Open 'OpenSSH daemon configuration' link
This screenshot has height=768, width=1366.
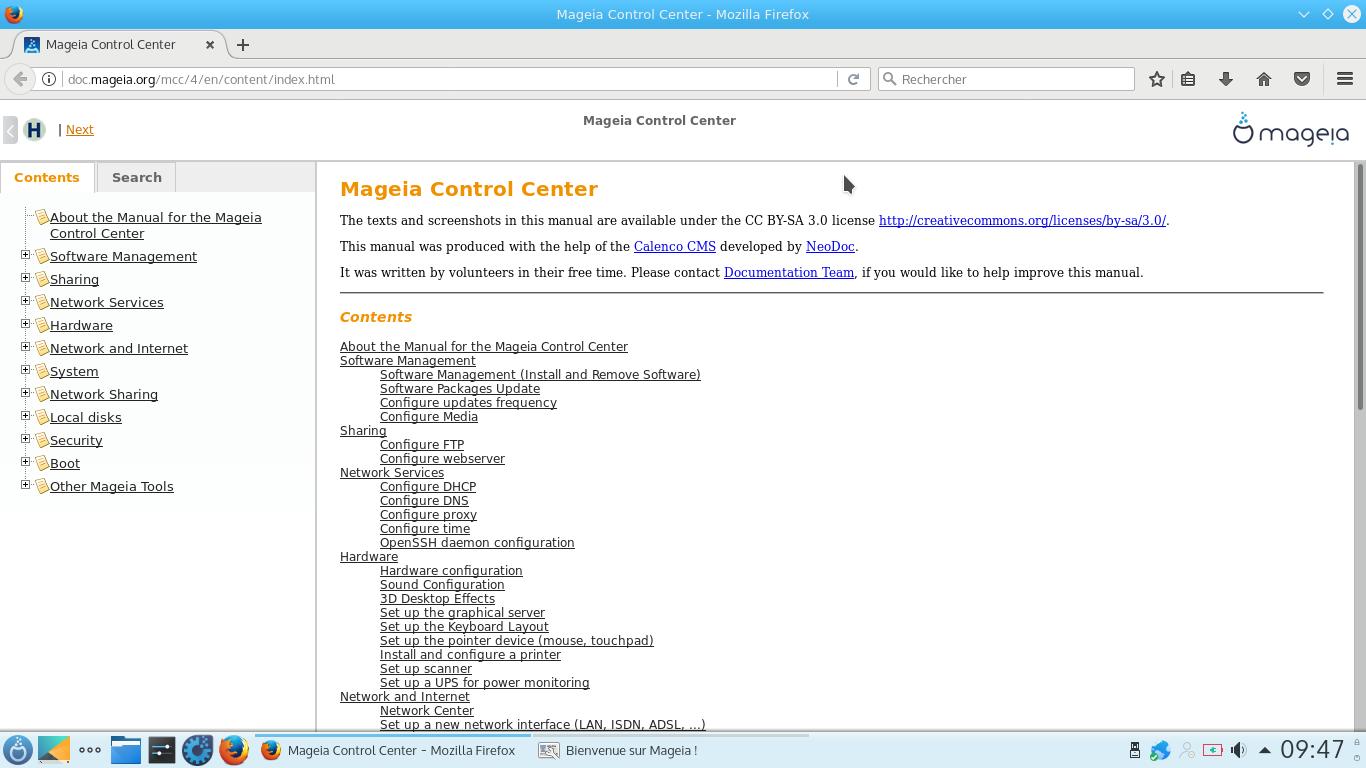(477, 542)
